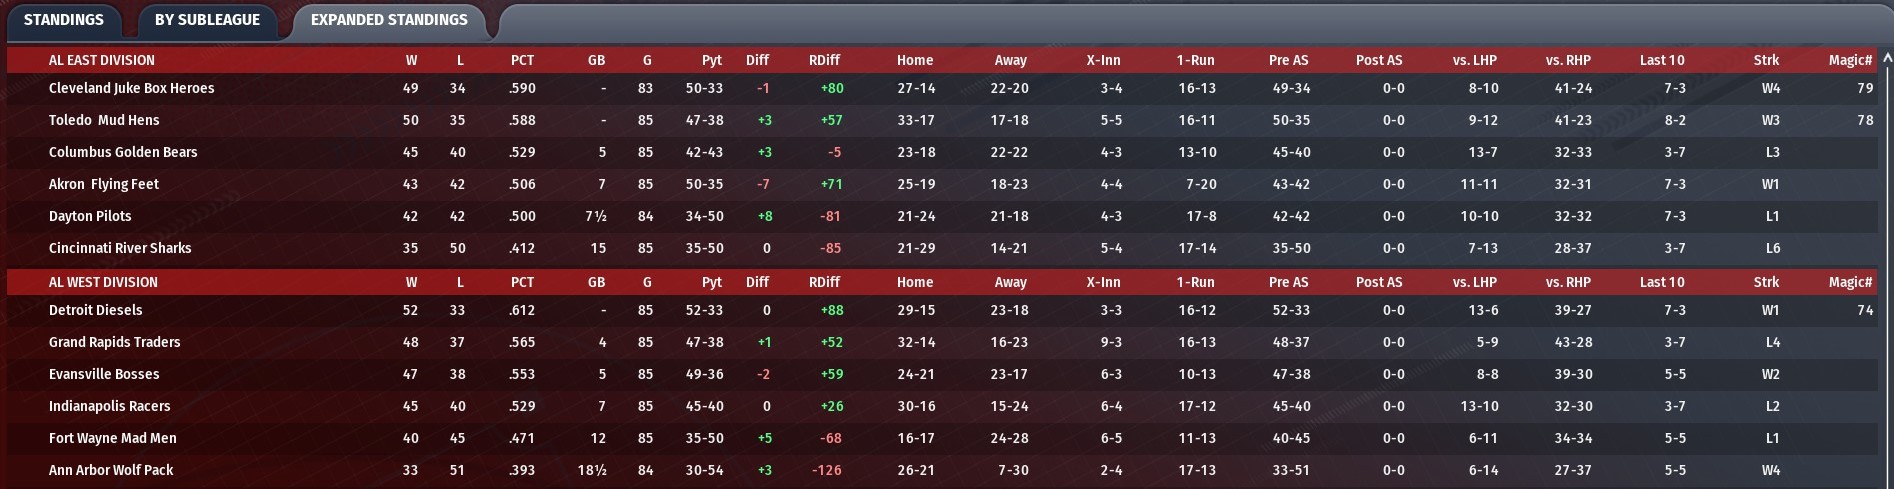Open the Detroit Diesels team page
The height and width of the screenshot is (489, 1894).
96,310
